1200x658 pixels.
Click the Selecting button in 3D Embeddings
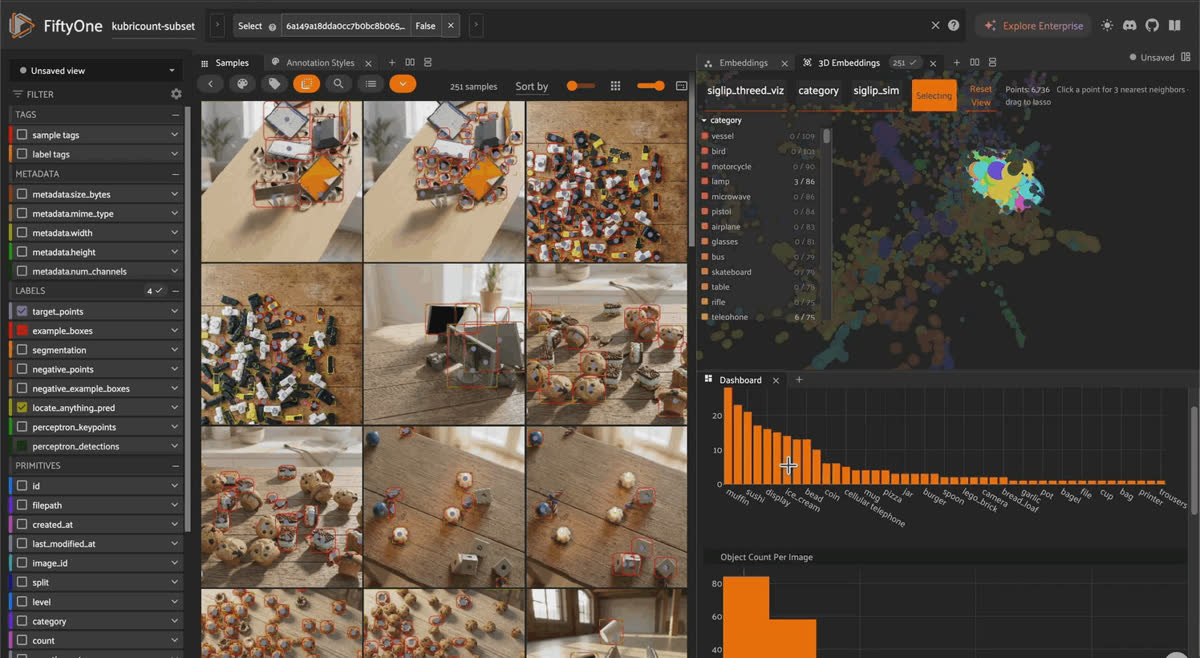[x=934, y=96]
